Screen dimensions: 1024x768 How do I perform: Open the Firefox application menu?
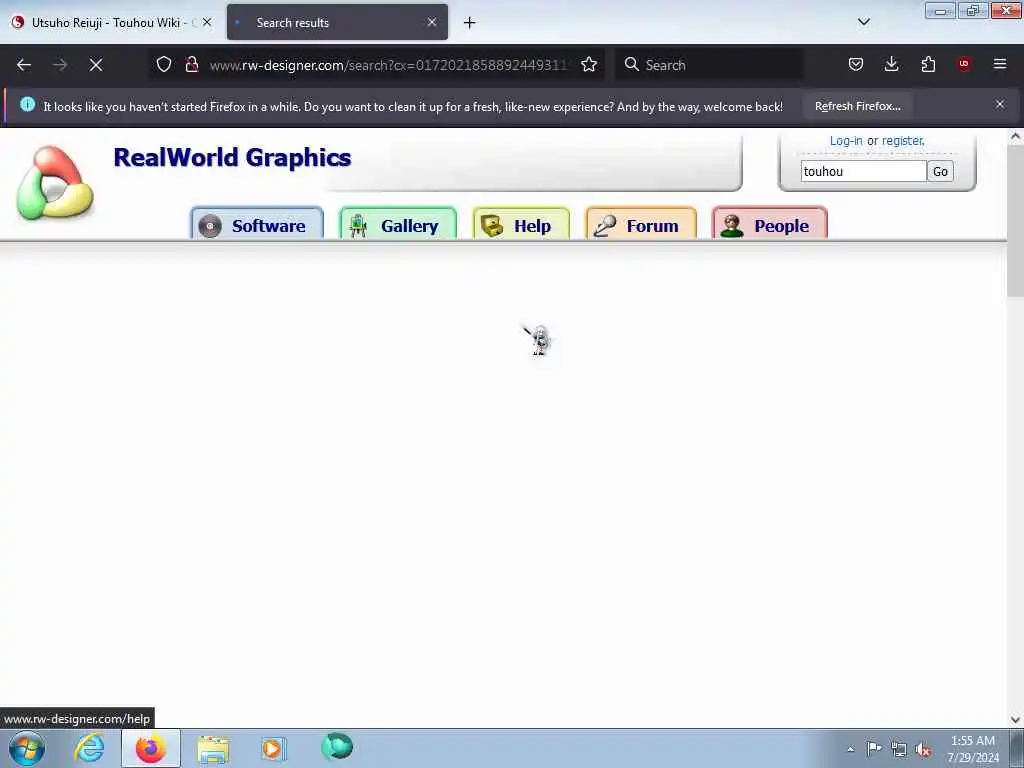[1000, 64]
